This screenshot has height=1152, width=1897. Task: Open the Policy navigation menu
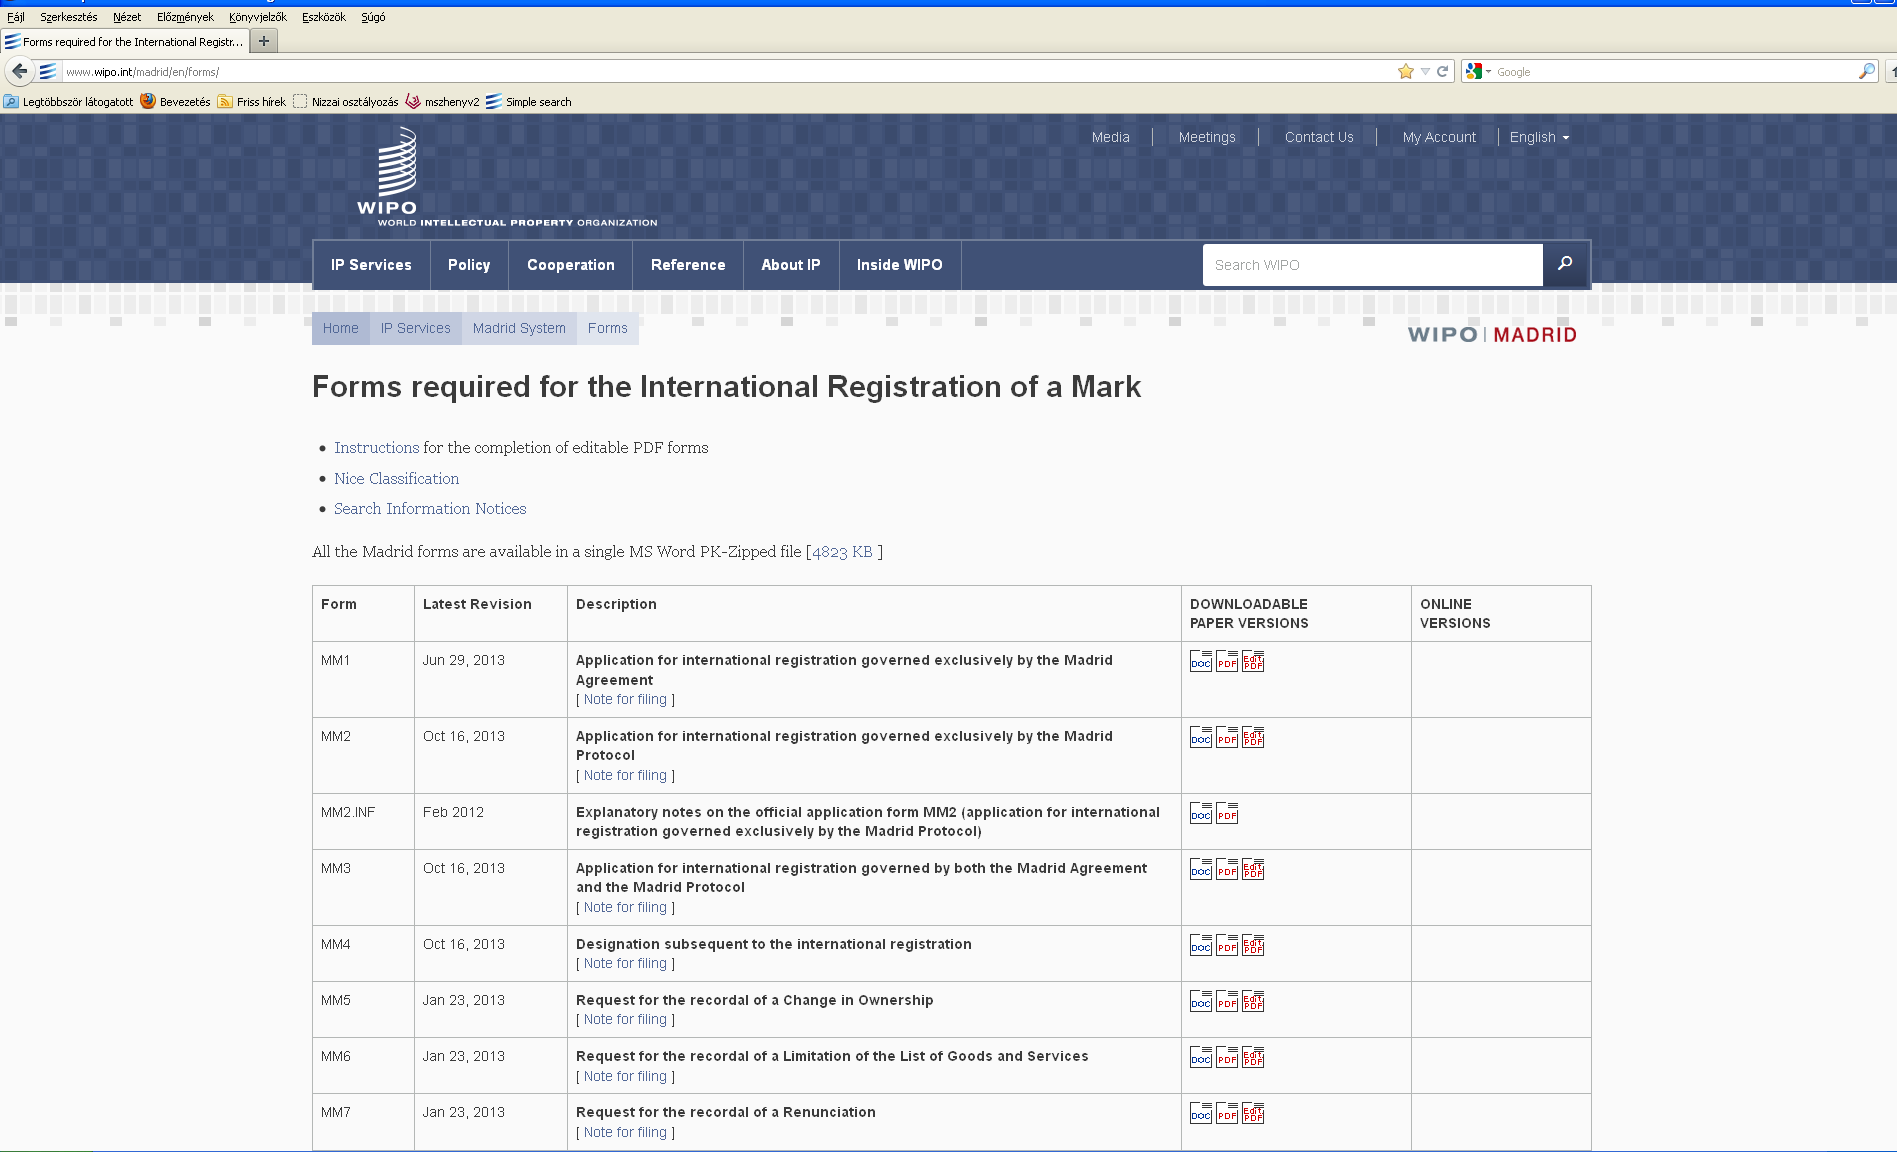point(469,265)
